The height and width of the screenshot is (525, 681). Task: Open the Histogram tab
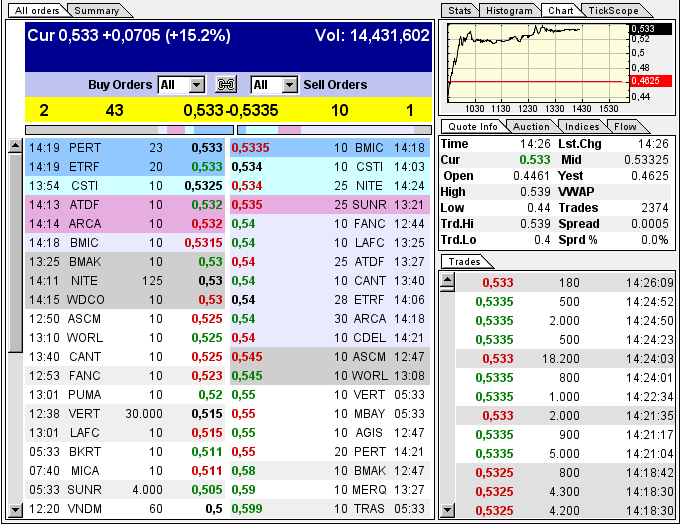click(x=509, y=11)
